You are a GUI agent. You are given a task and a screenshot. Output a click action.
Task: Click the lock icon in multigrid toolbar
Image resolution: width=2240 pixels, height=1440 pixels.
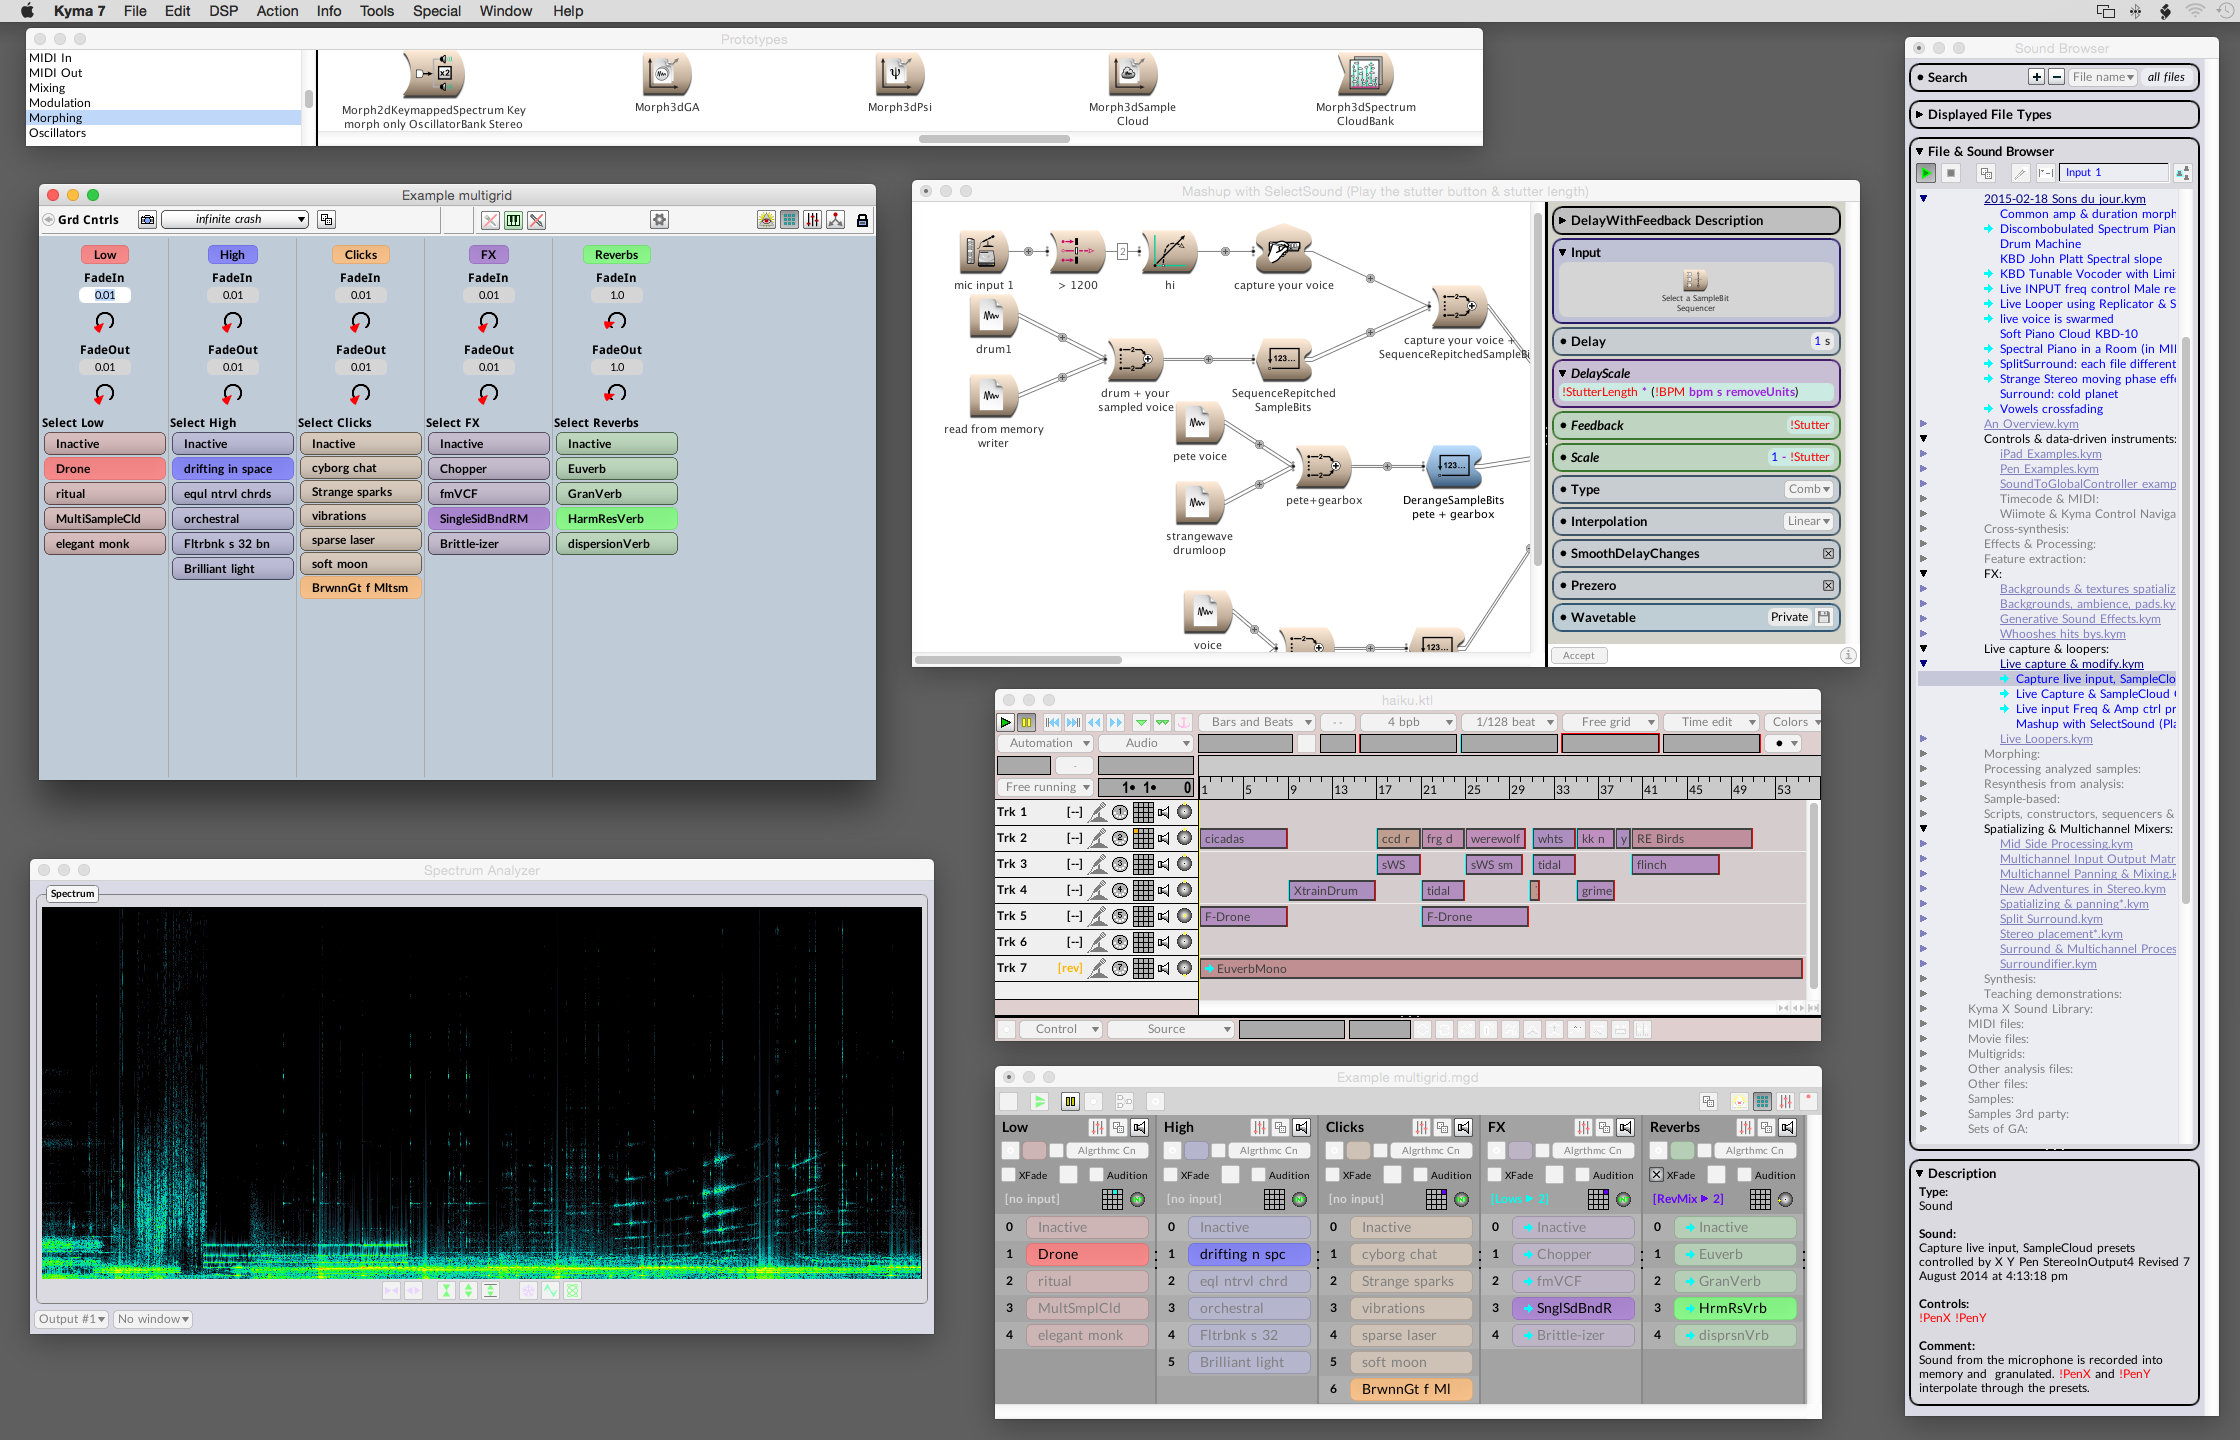tap(862, 220)
